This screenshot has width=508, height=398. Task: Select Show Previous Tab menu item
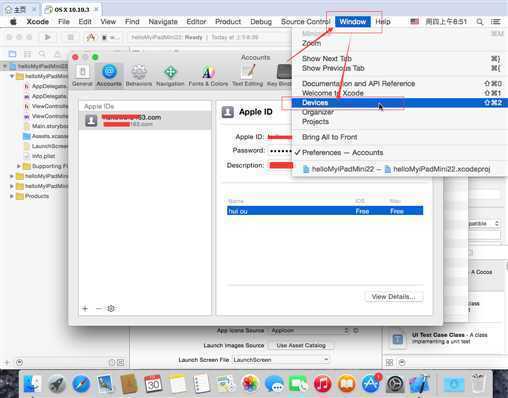click(400, 68)
